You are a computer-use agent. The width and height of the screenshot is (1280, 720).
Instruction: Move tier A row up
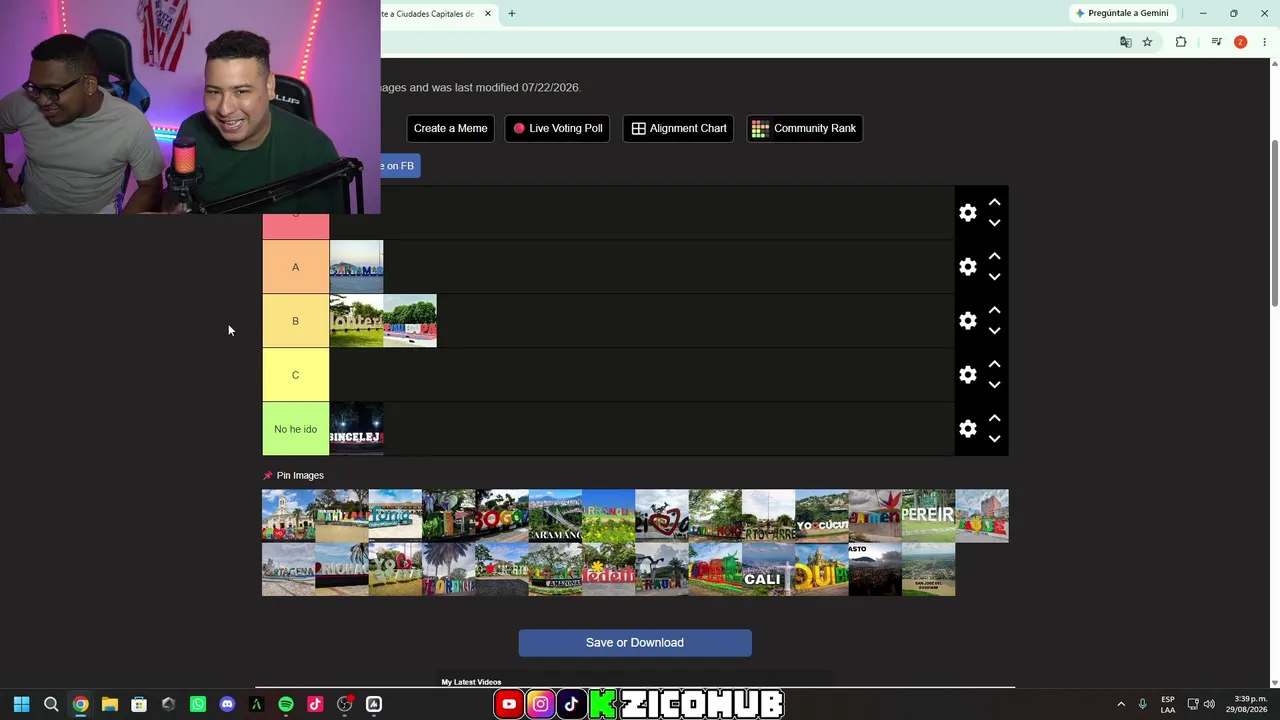(994, 256)
